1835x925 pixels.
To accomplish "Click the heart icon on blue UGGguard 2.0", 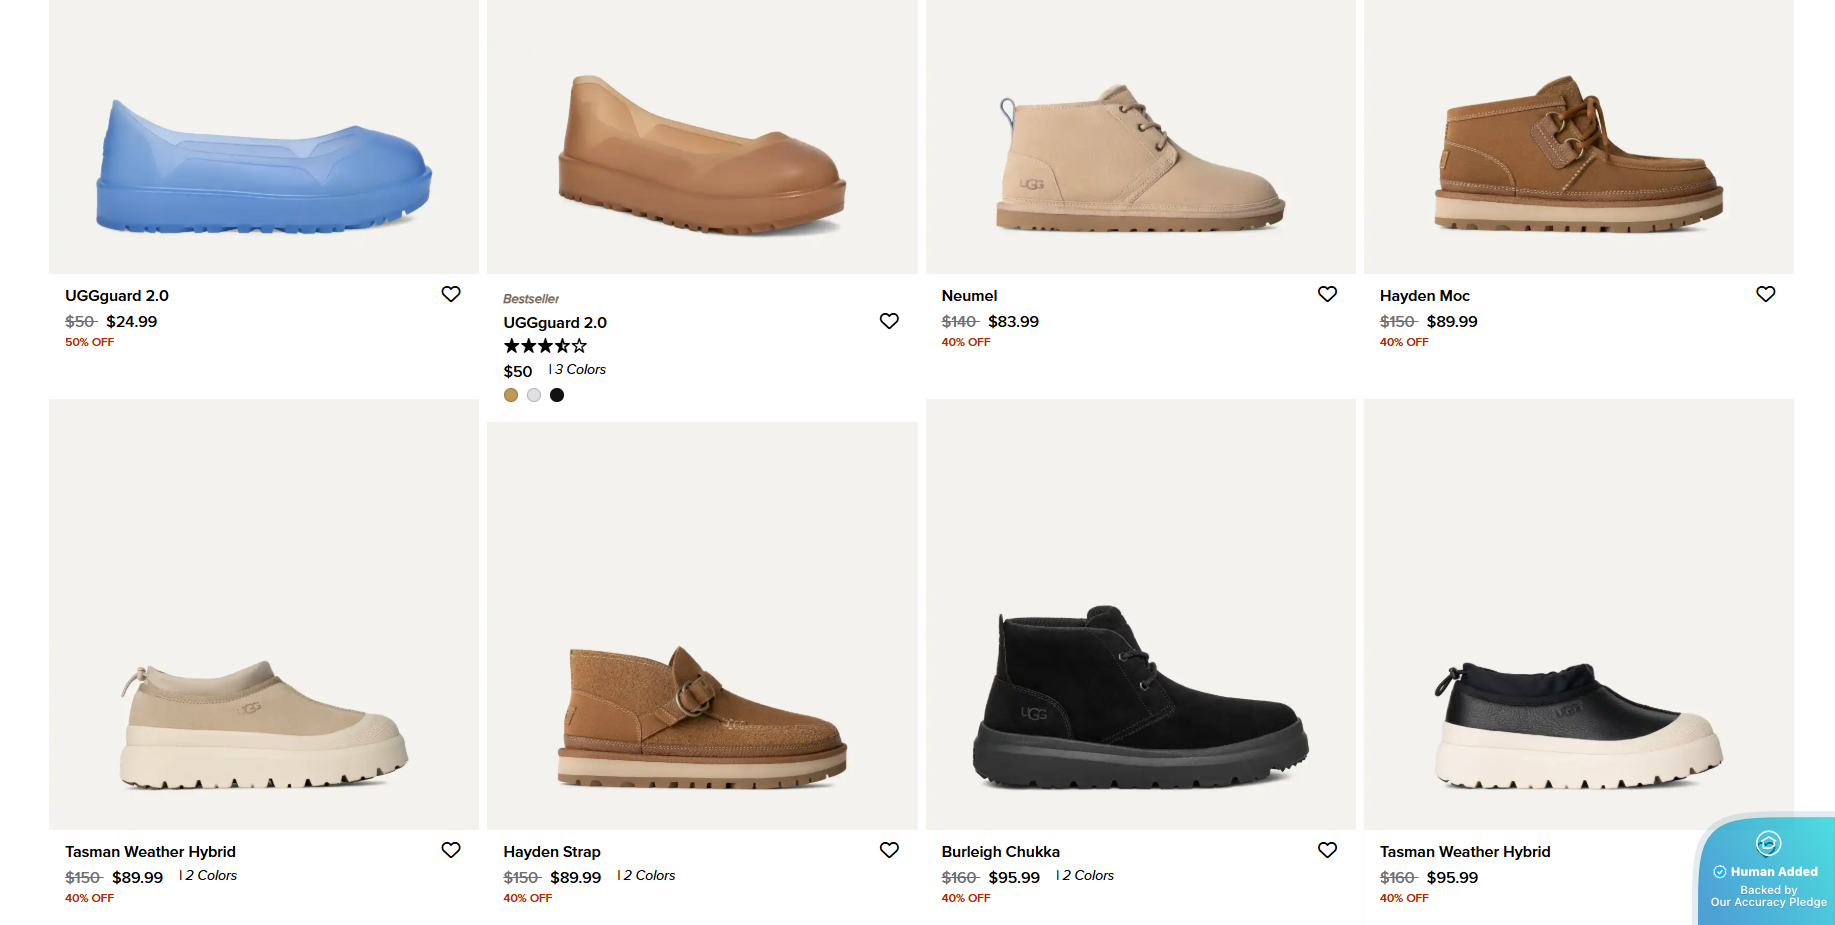I will [x=450, y=294].
